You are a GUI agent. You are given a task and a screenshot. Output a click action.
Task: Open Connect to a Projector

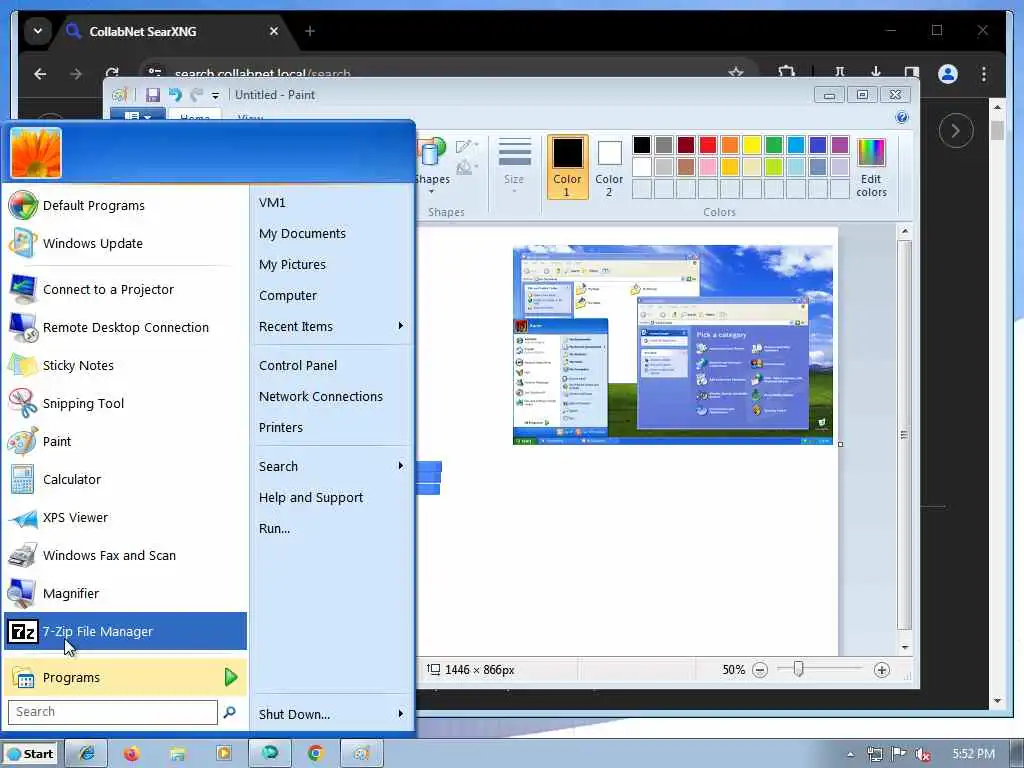(125, 289)
